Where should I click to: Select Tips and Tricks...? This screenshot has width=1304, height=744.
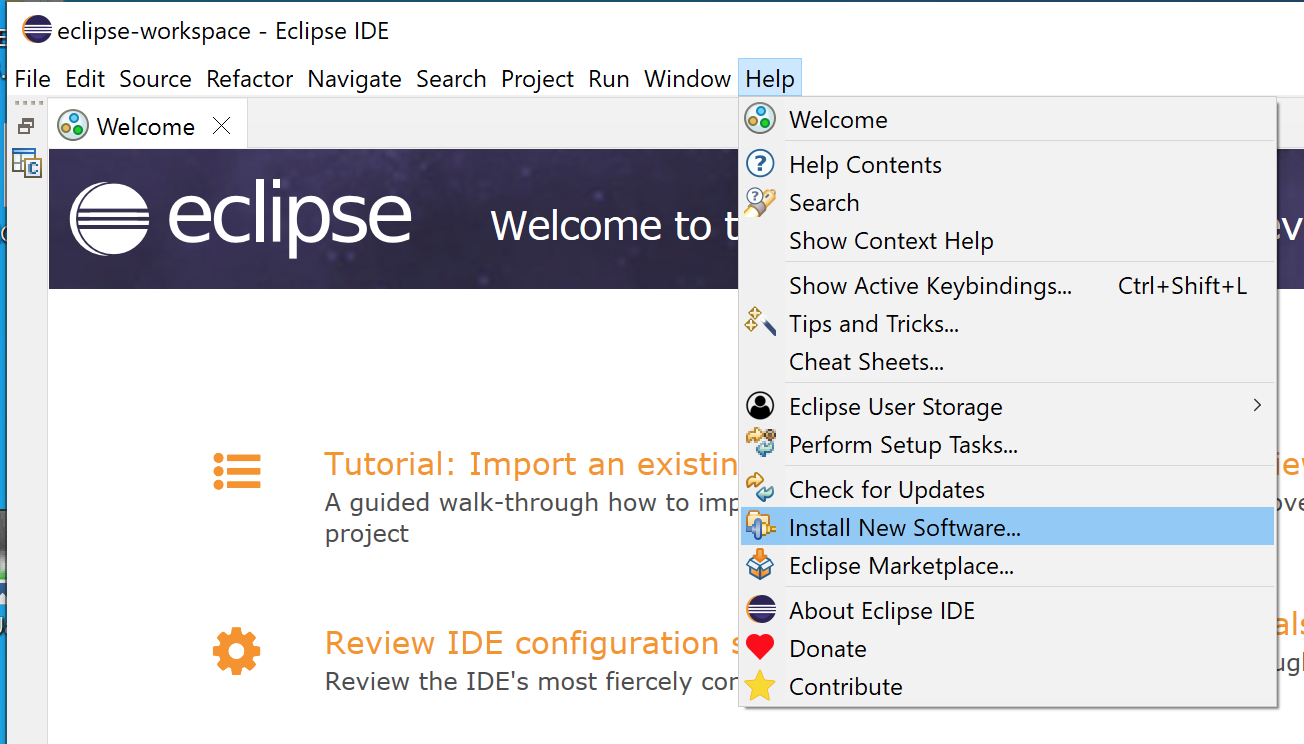1008,323
